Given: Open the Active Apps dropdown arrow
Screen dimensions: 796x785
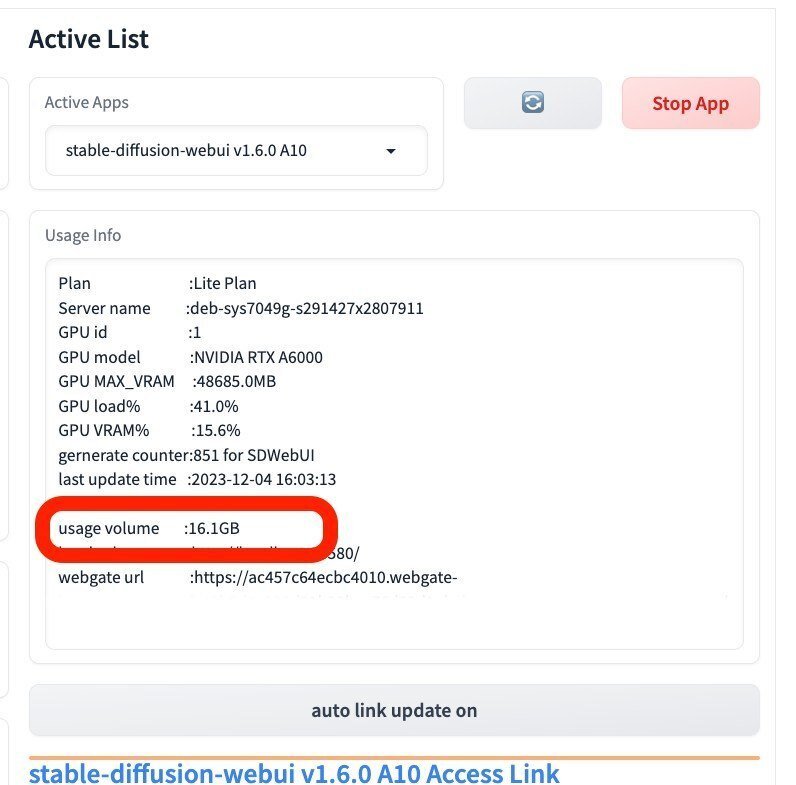Looking at the screenshot, I should [x=391, y=151].
